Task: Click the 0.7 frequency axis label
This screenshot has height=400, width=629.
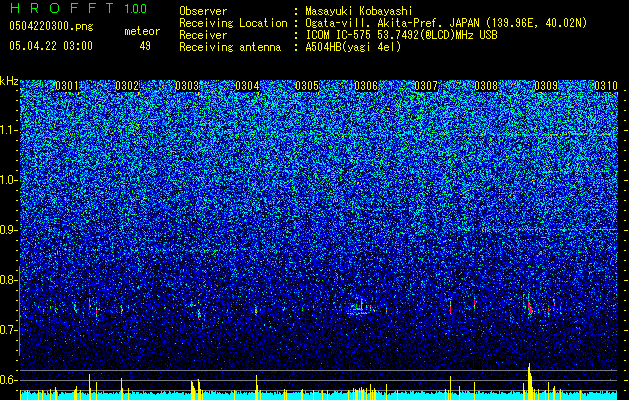Action: click(x=8, y=330)
